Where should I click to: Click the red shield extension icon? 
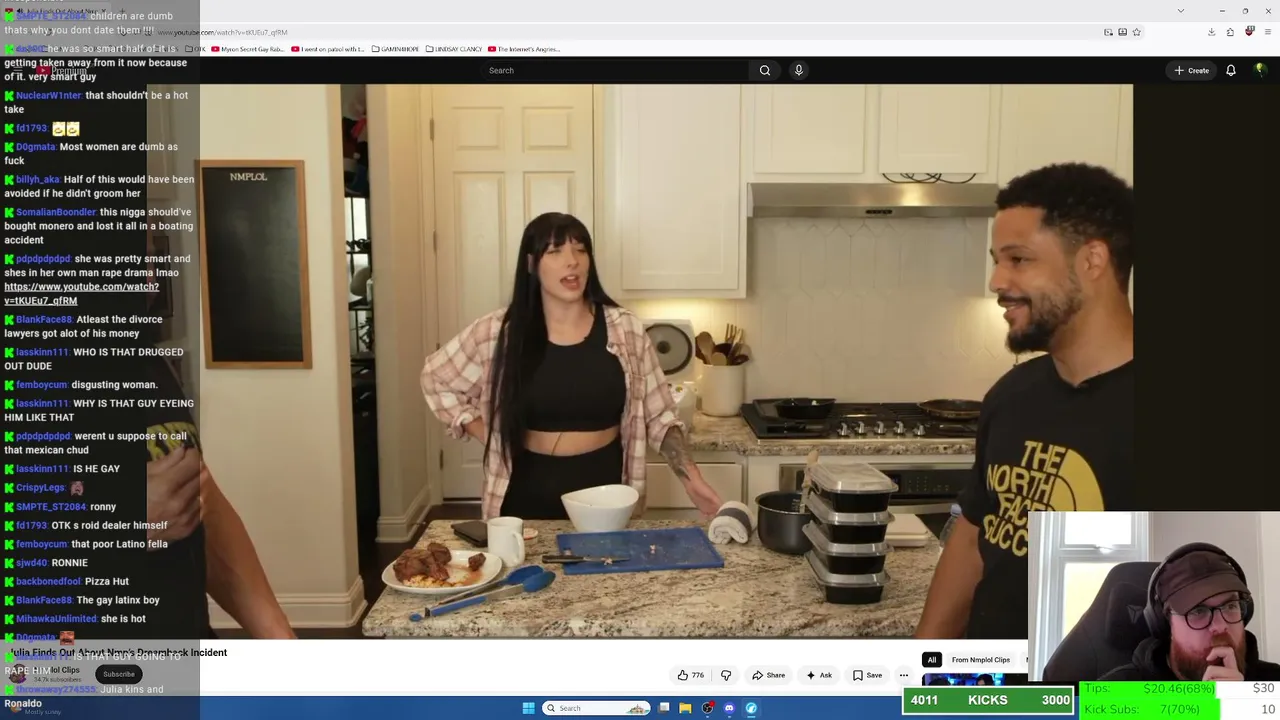click(x=1249, y=32)
